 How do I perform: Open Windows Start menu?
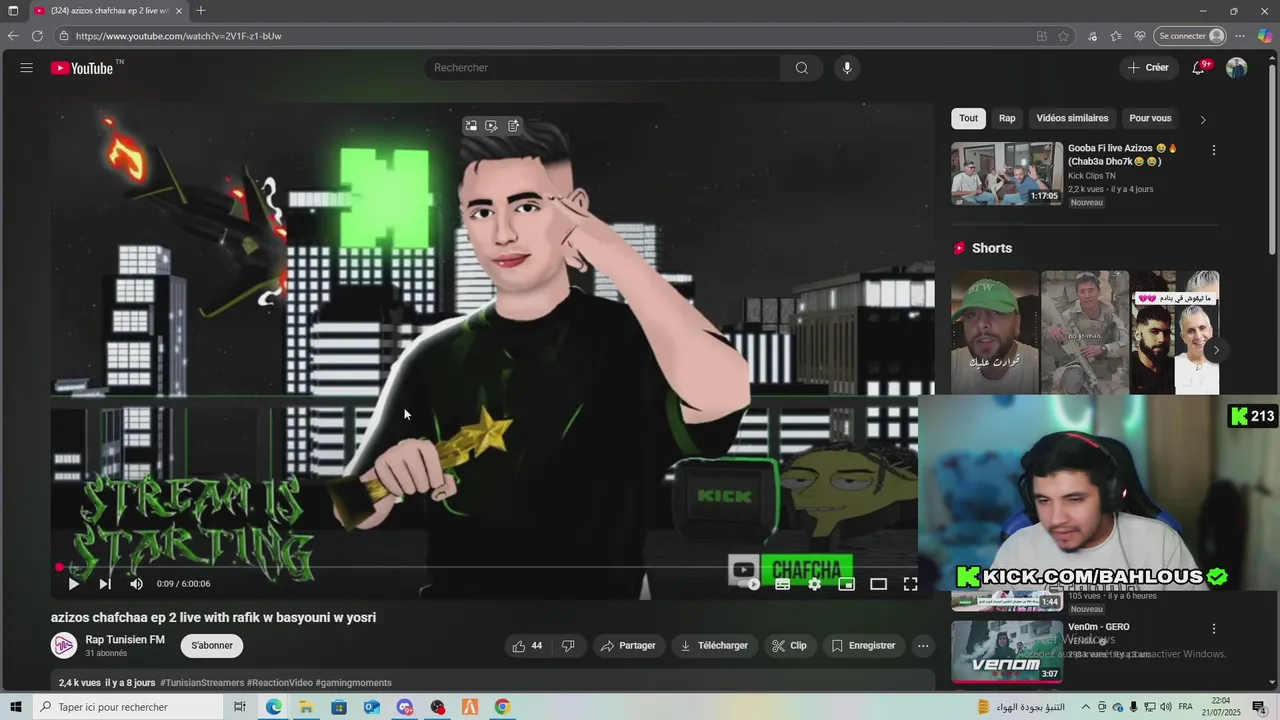pos(15,707)
